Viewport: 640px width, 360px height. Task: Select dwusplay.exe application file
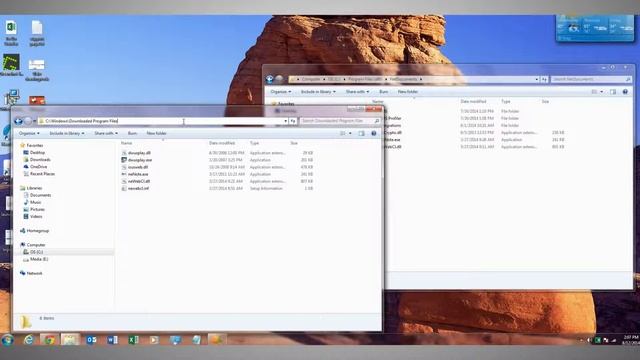140,160
